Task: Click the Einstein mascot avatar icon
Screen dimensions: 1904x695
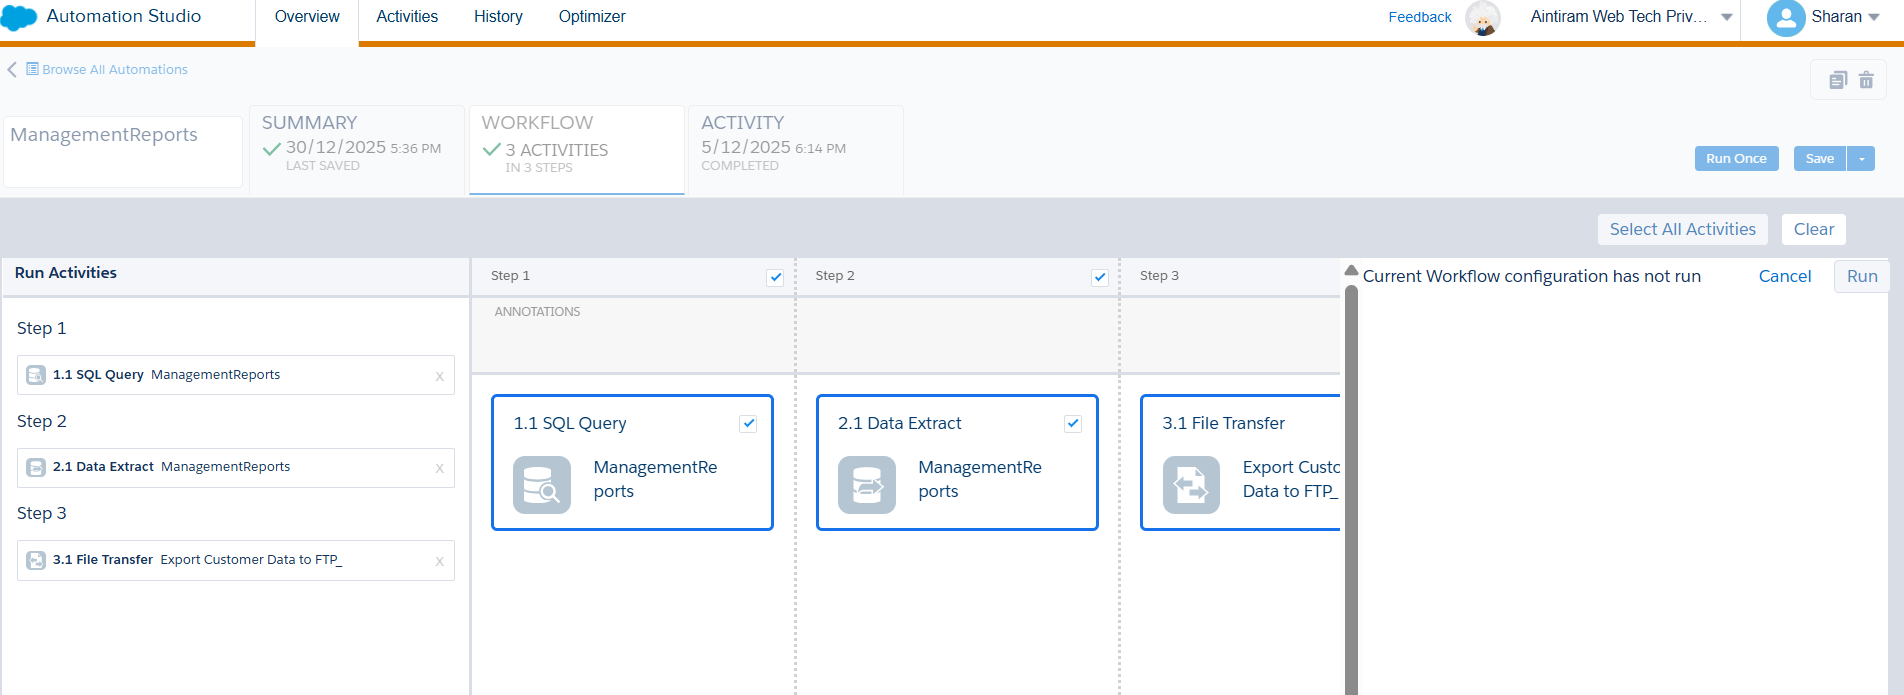Action: (x=1482, y=18)
